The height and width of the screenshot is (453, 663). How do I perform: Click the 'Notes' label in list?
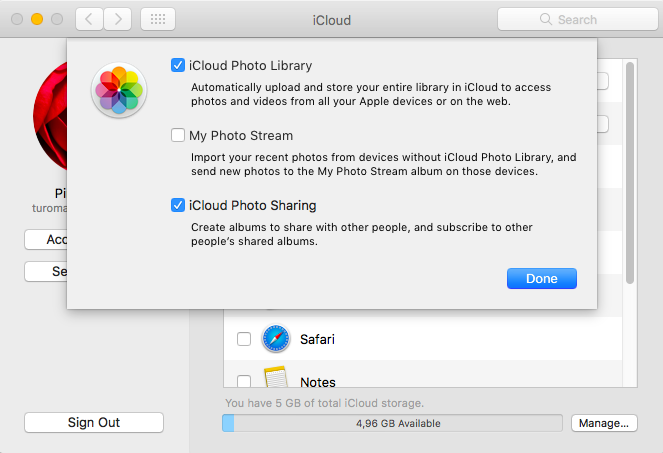point(318,382)
